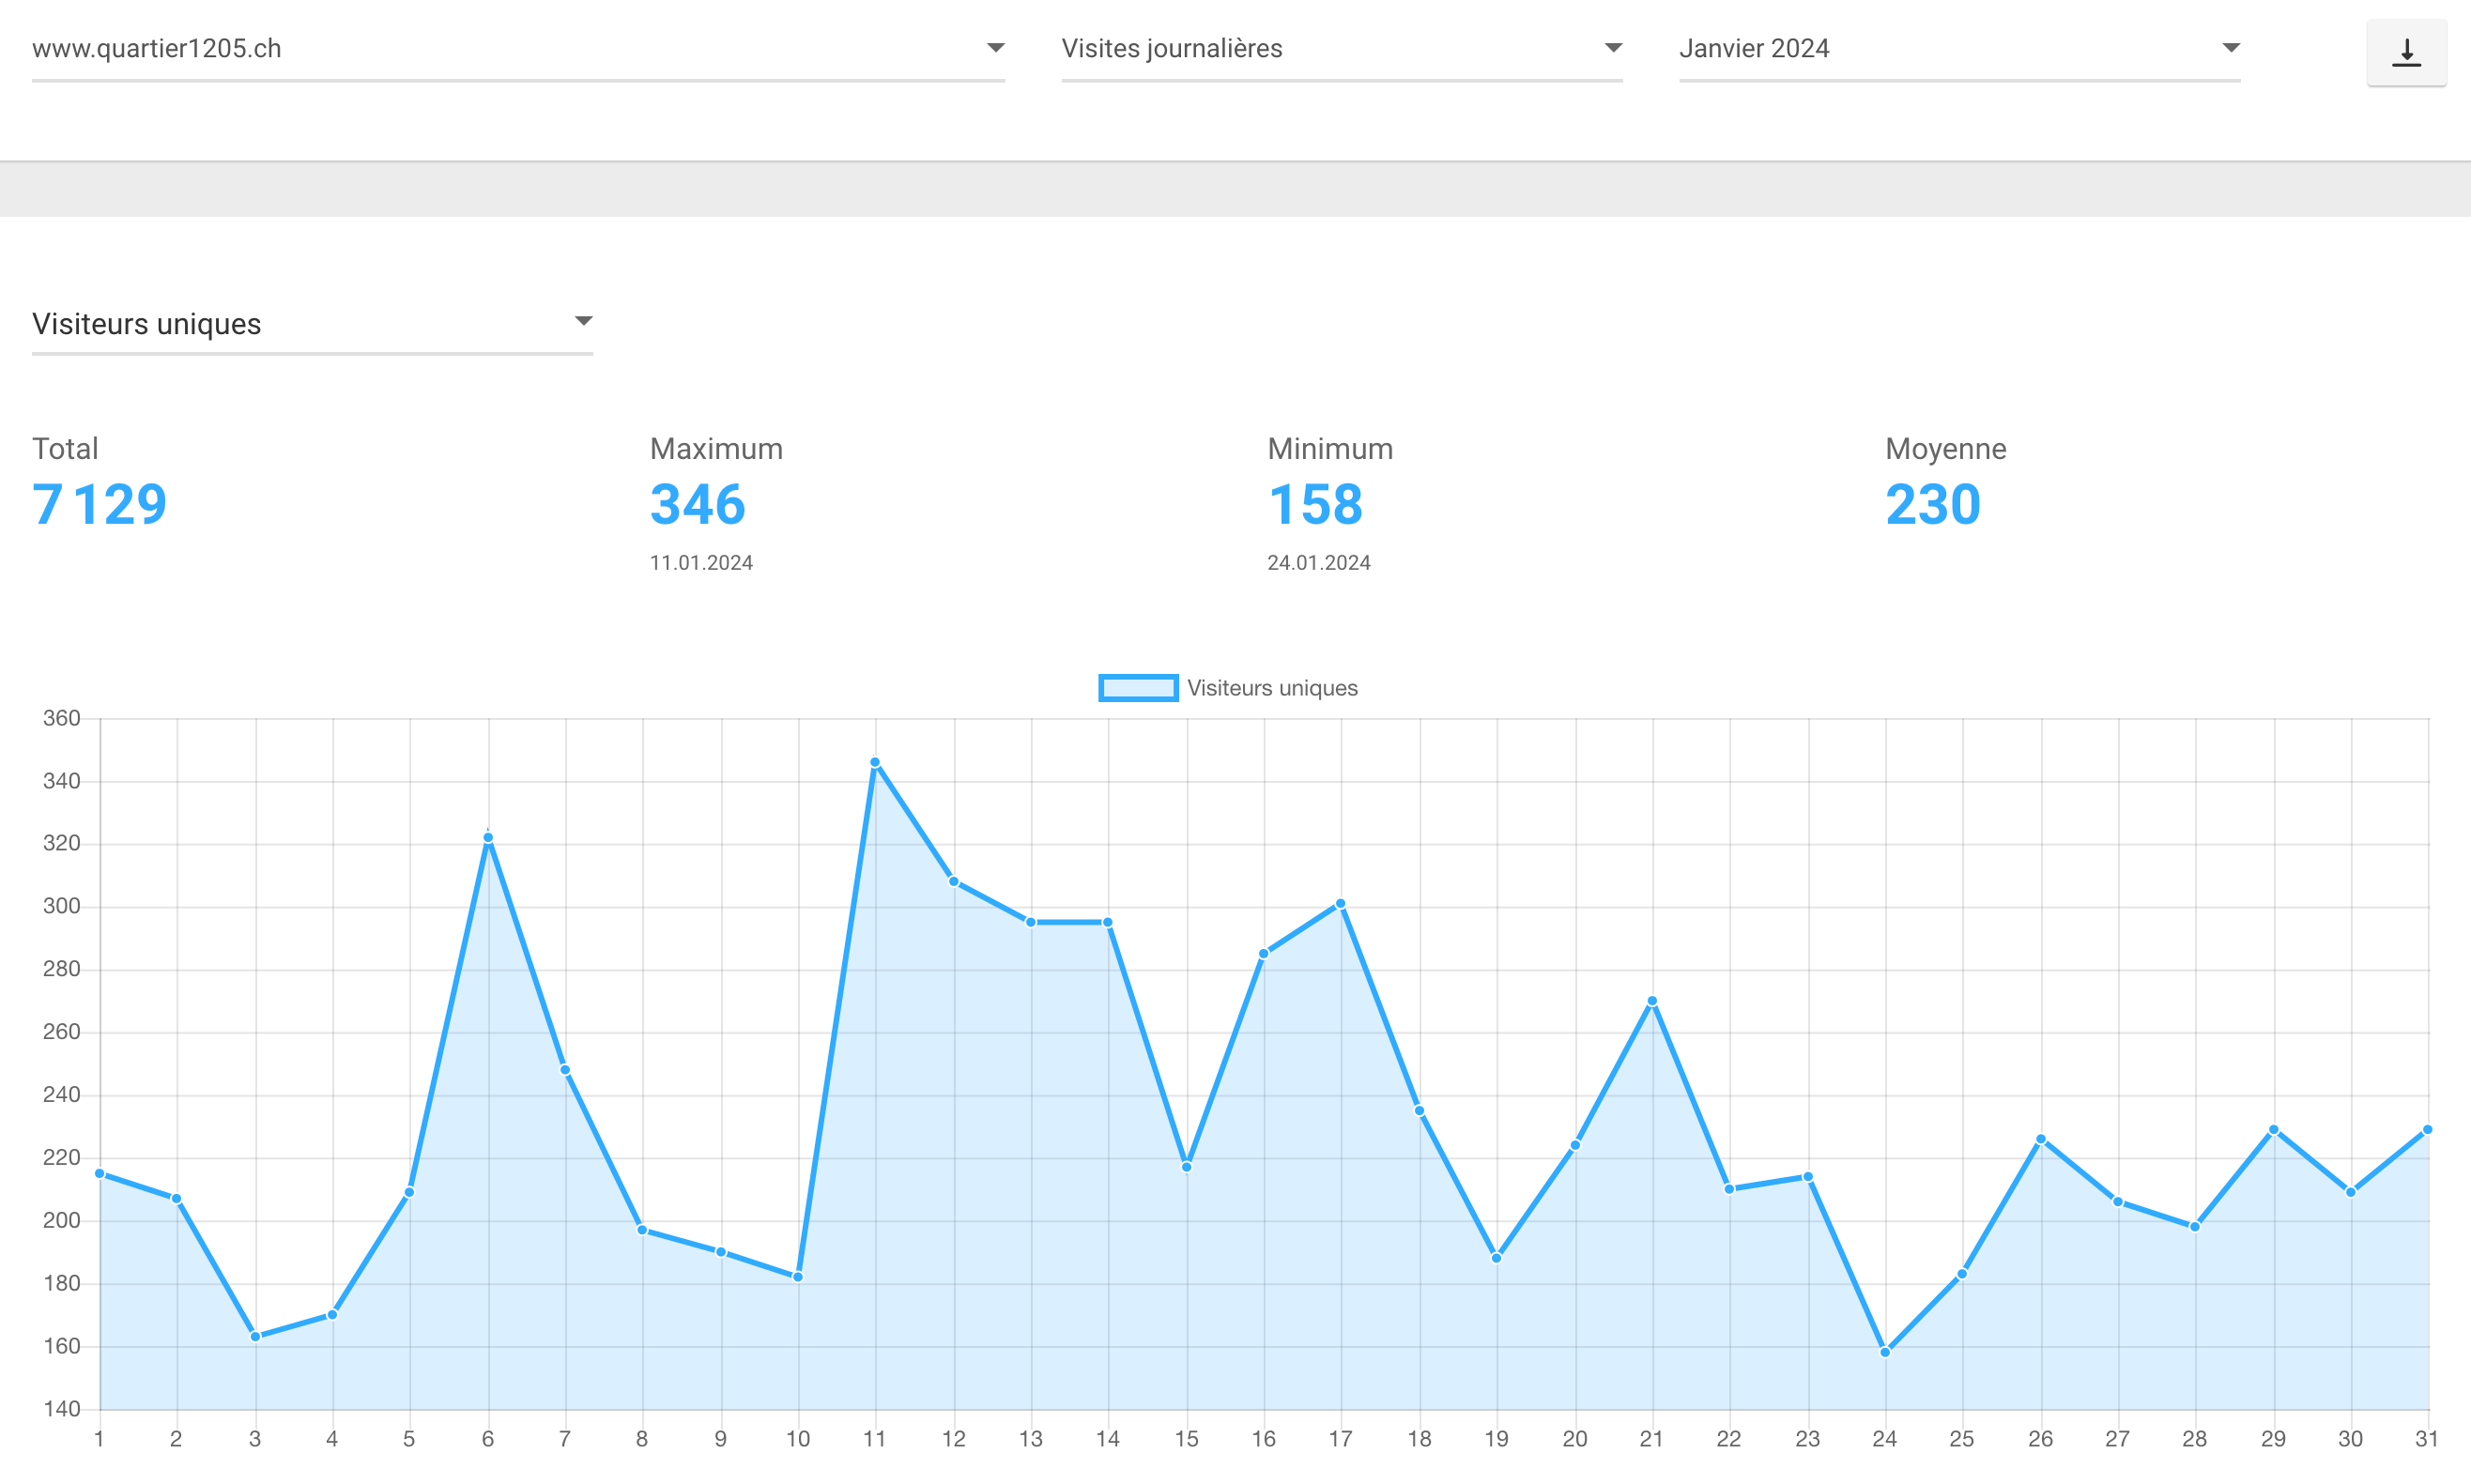This screenshot has height=1484, width=2471.
Task: Click the data point for day 3
Action: [255, 1336]
